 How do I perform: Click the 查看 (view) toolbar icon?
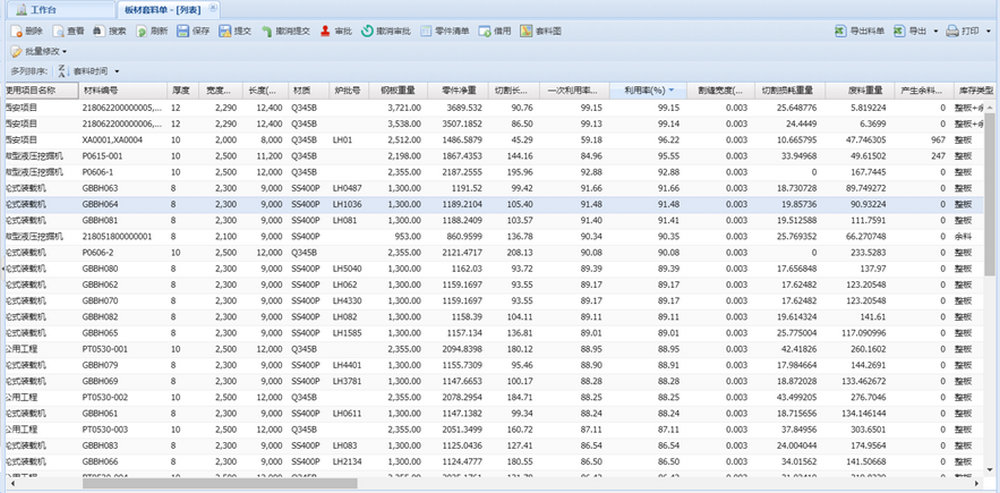coord(58,32)
